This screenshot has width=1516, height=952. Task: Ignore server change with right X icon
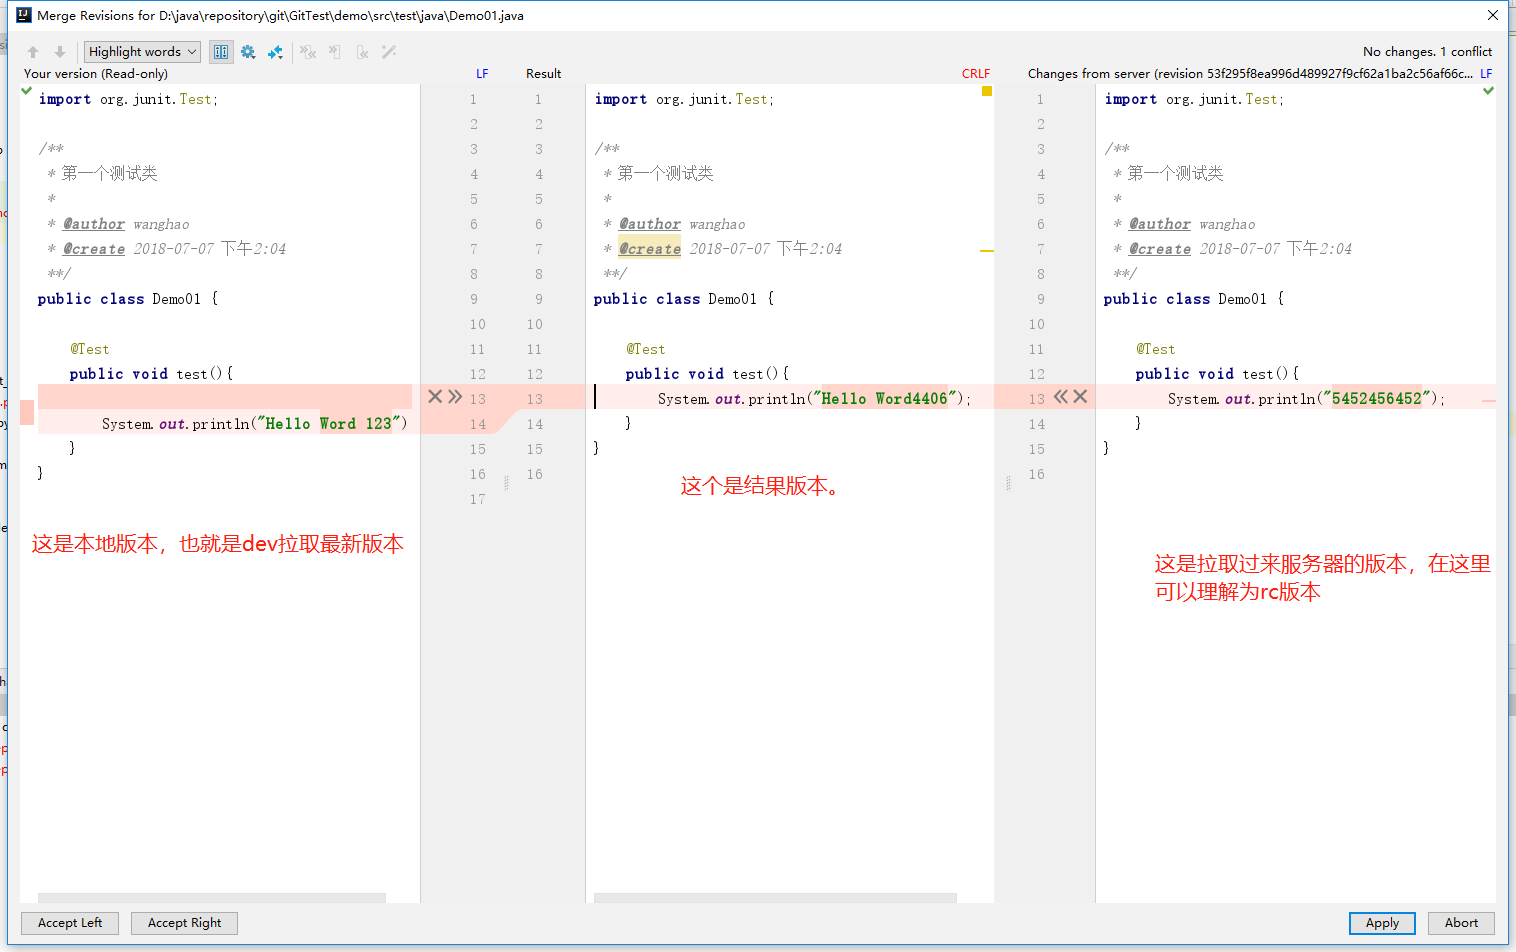pyautogui.click(x=1080, y=397)
